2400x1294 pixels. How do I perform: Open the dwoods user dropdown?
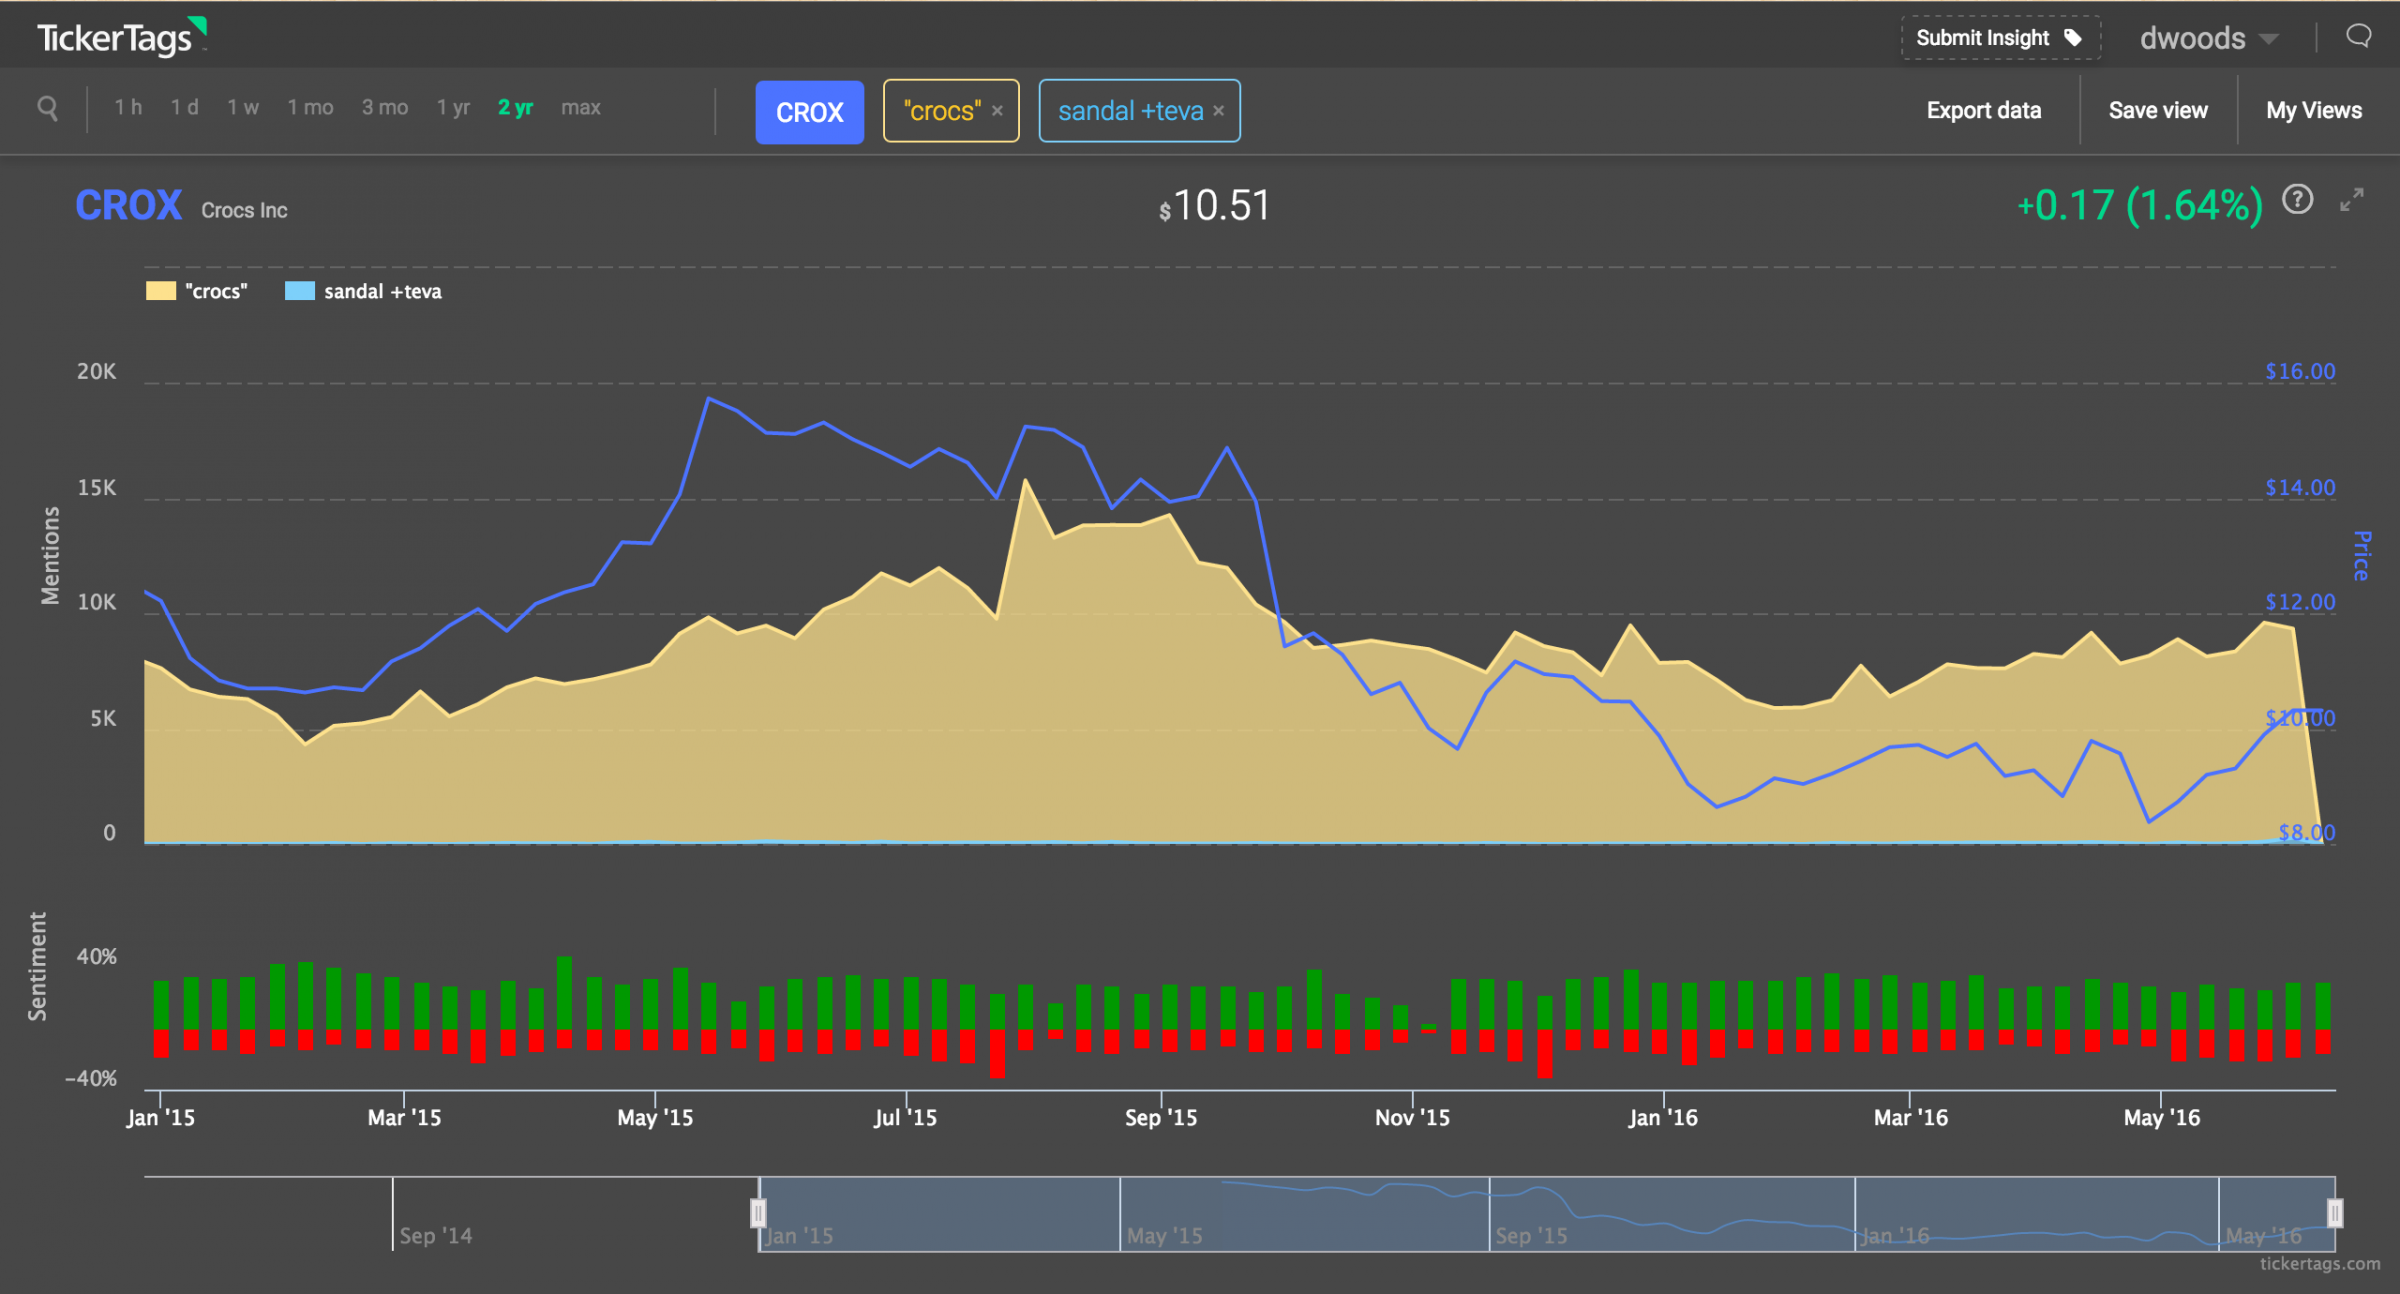(2208, 38)
